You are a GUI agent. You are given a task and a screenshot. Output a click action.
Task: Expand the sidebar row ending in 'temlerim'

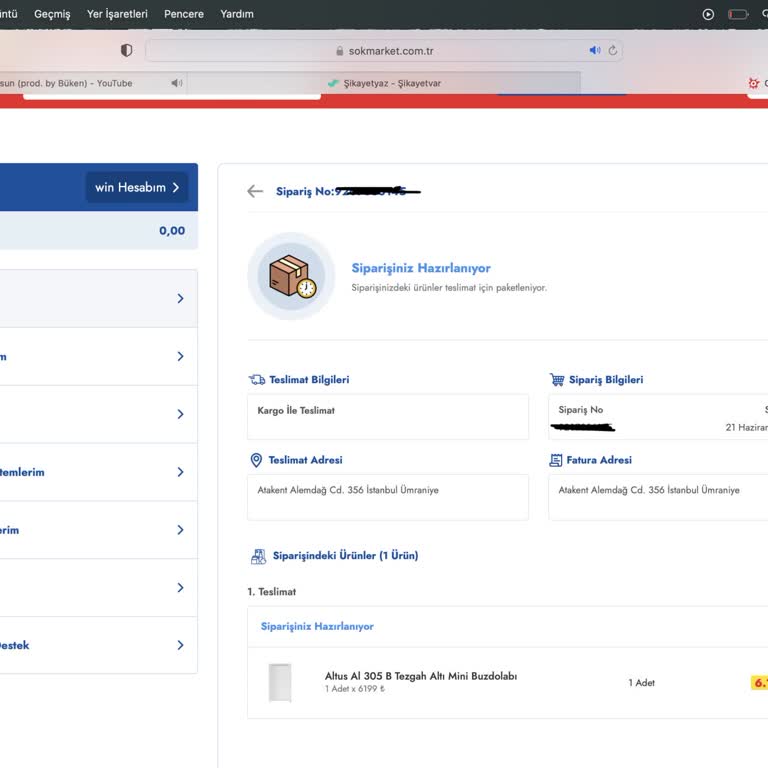coord(180,472)
